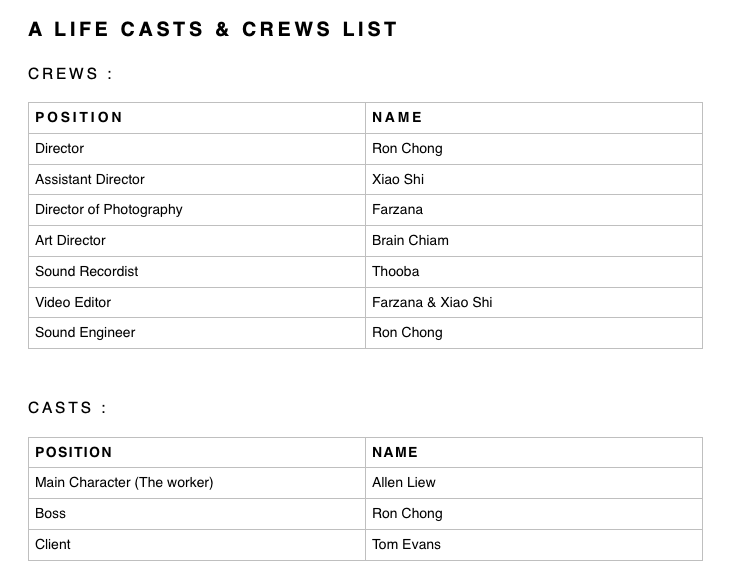The width and height of the screenshot is (730, 584).
Task: Click the 'A LIFE CASTS & CREWS LIST' title
Action: (213, 29)
